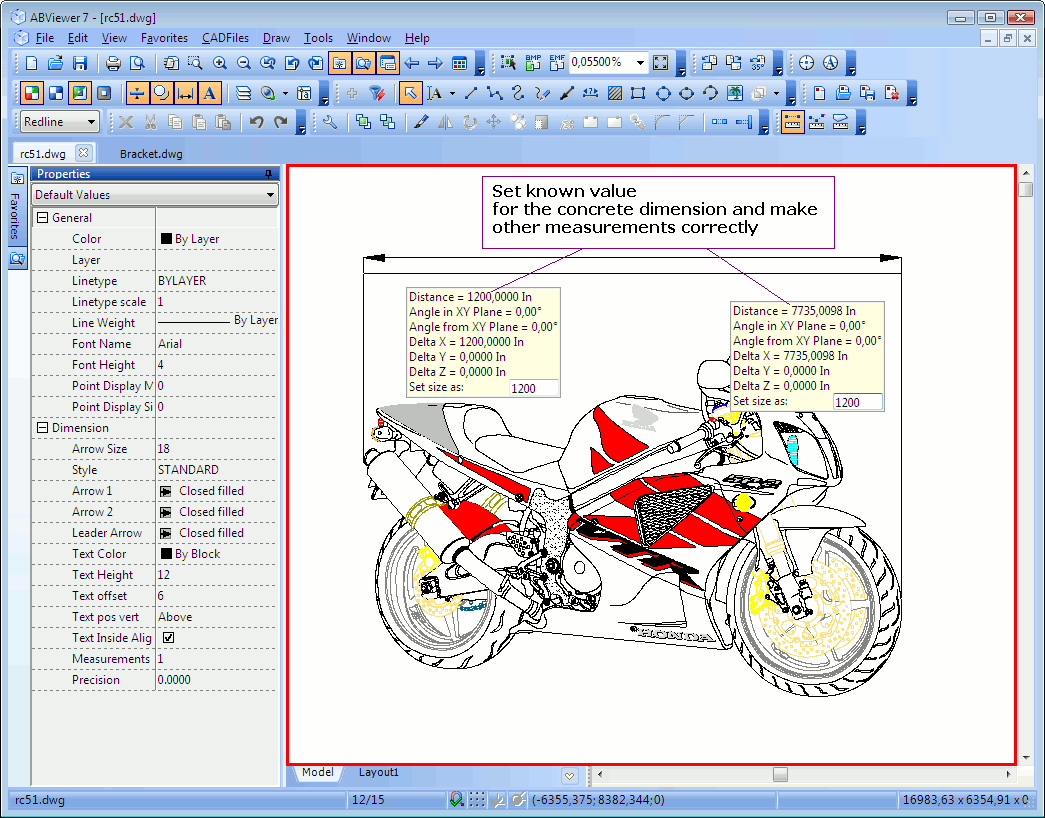Open the Help menu

[x=417, y=38]
